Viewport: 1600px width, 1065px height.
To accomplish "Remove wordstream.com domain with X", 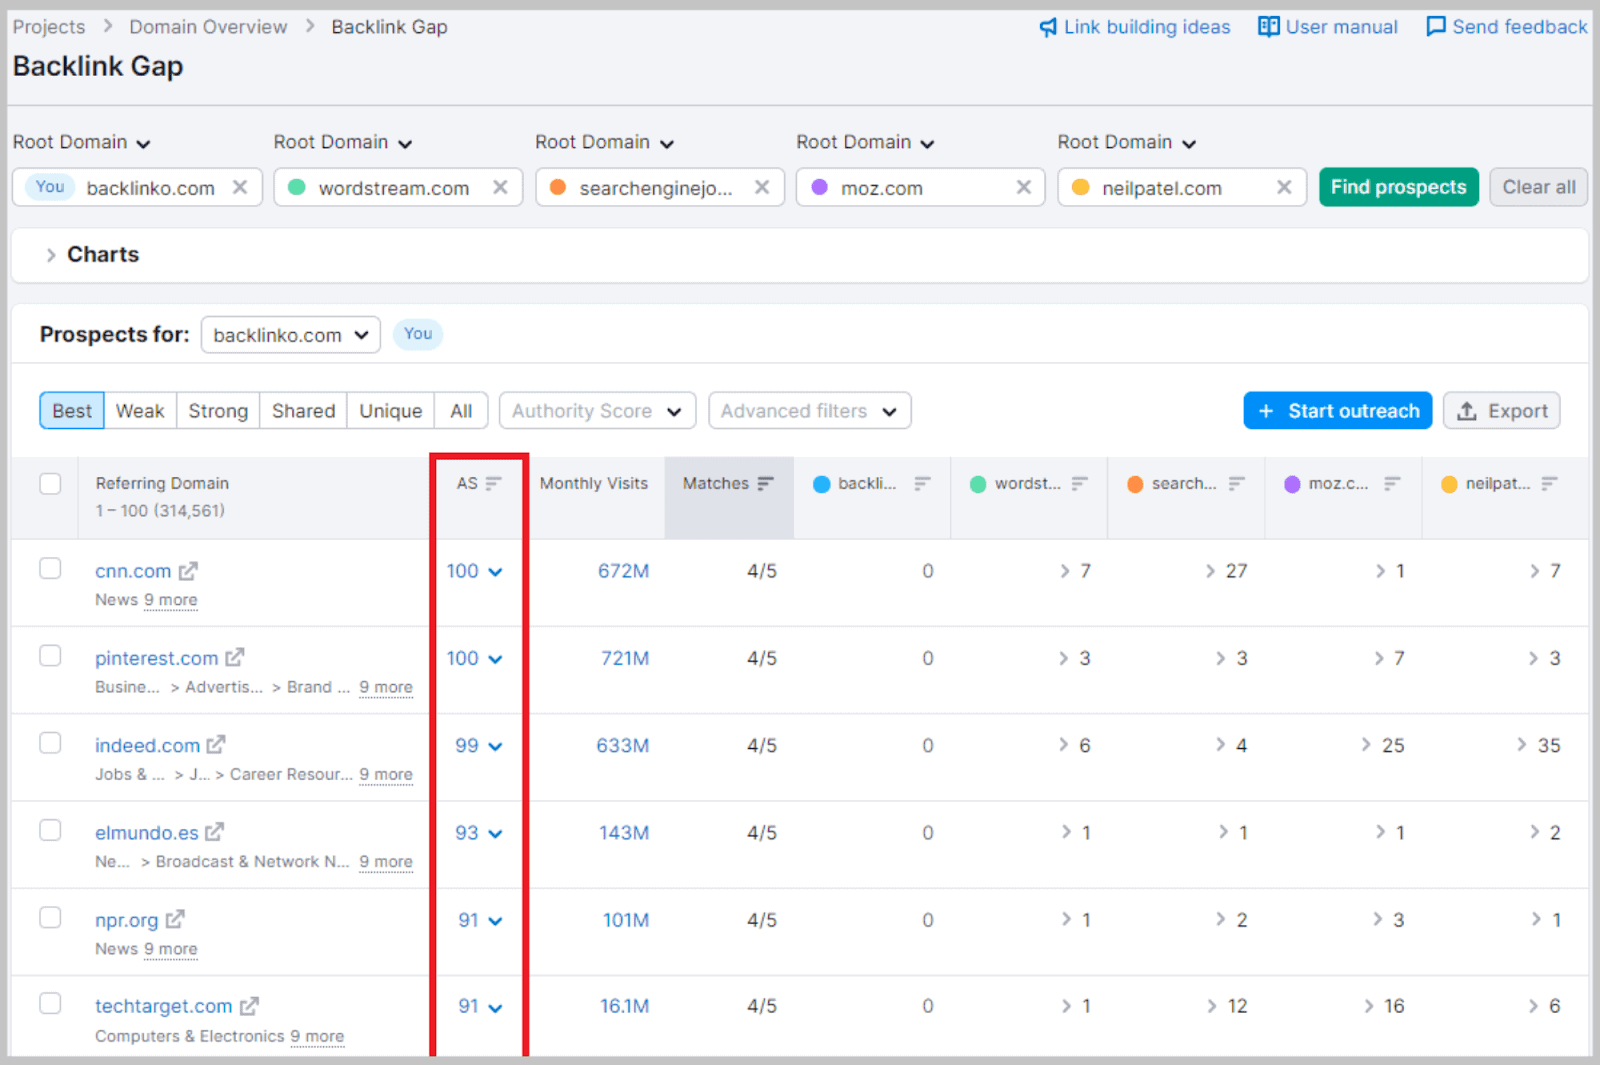I will click(501, 187).
